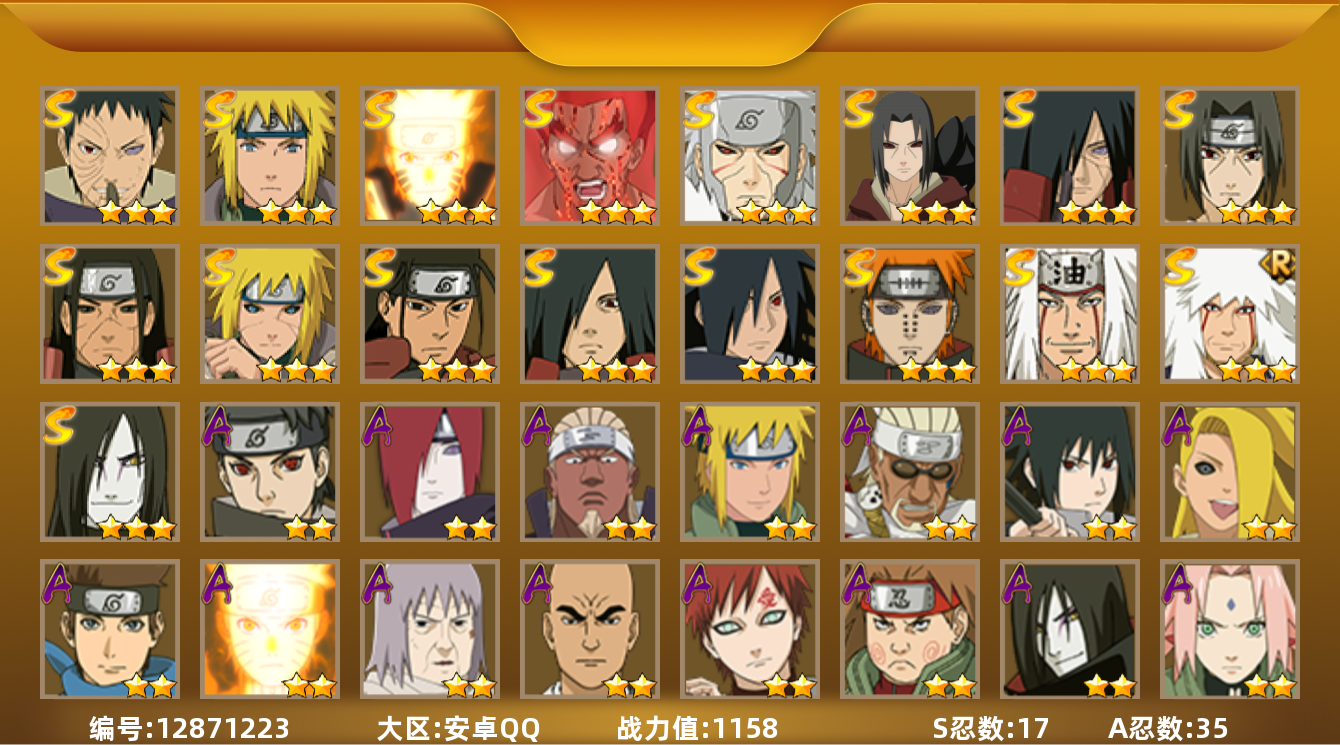Choose the white-haired ninja with 油 headband
The image size is (1340, 745).
1069,314
